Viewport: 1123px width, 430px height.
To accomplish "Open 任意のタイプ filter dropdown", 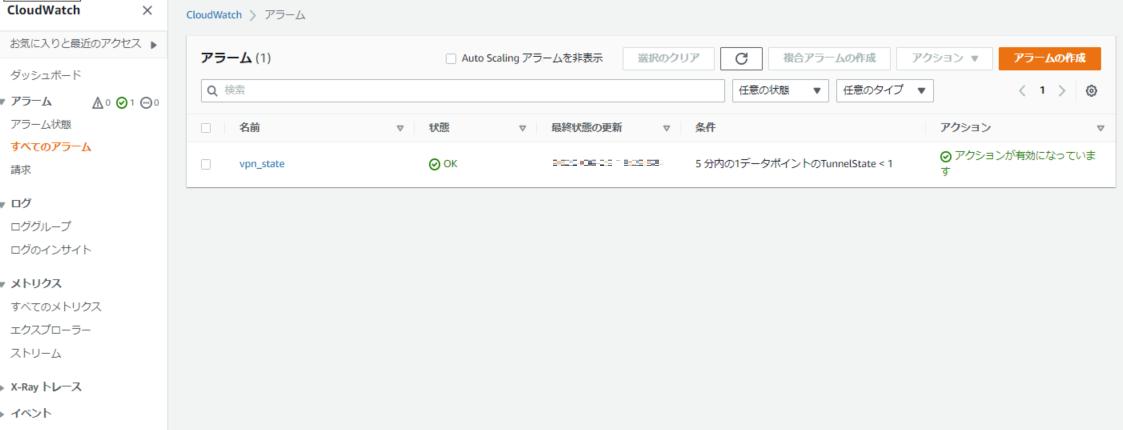I will 885,91.
